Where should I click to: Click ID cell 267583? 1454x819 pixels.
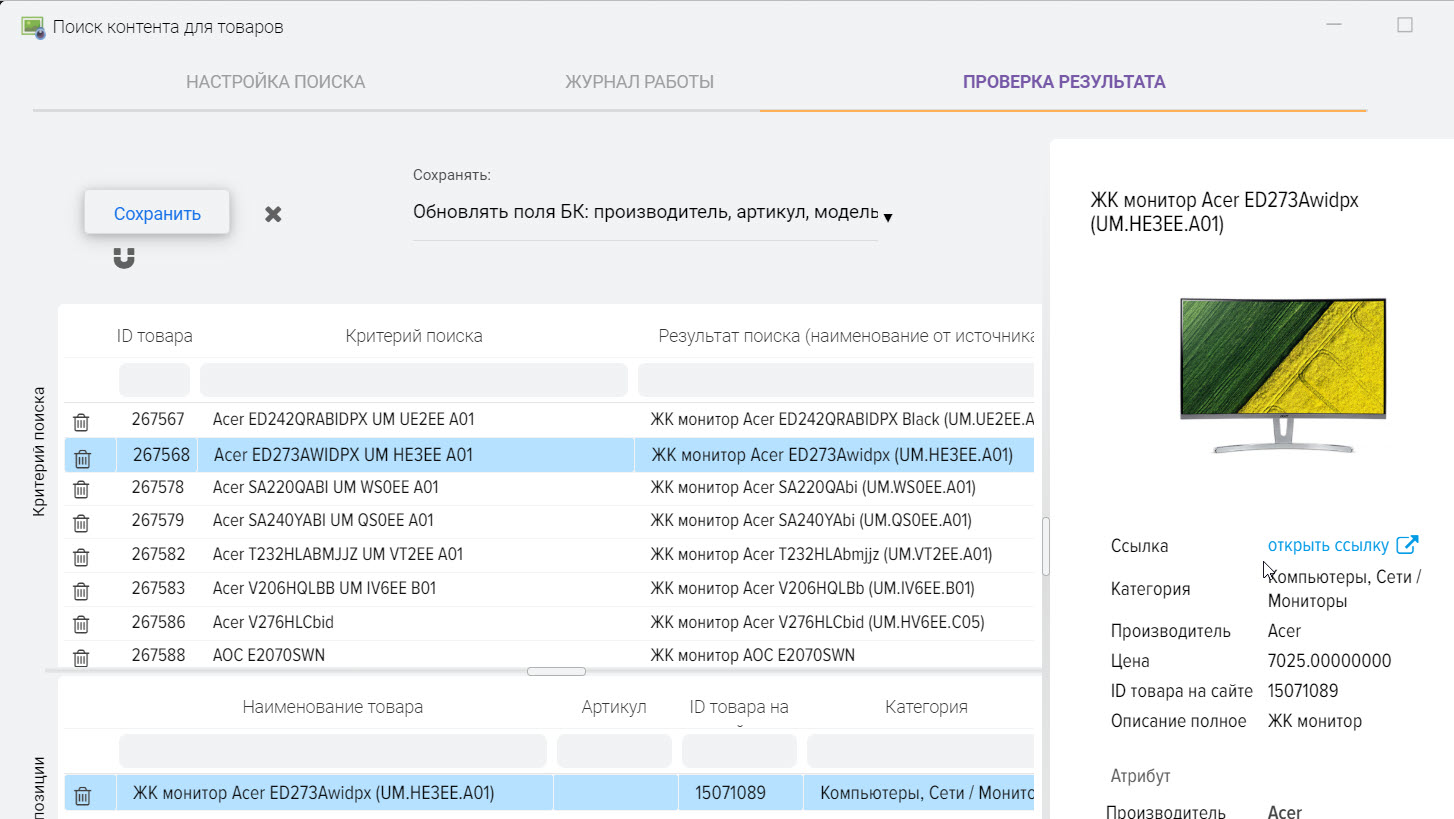pyautogui.click(x=158, y=588)
